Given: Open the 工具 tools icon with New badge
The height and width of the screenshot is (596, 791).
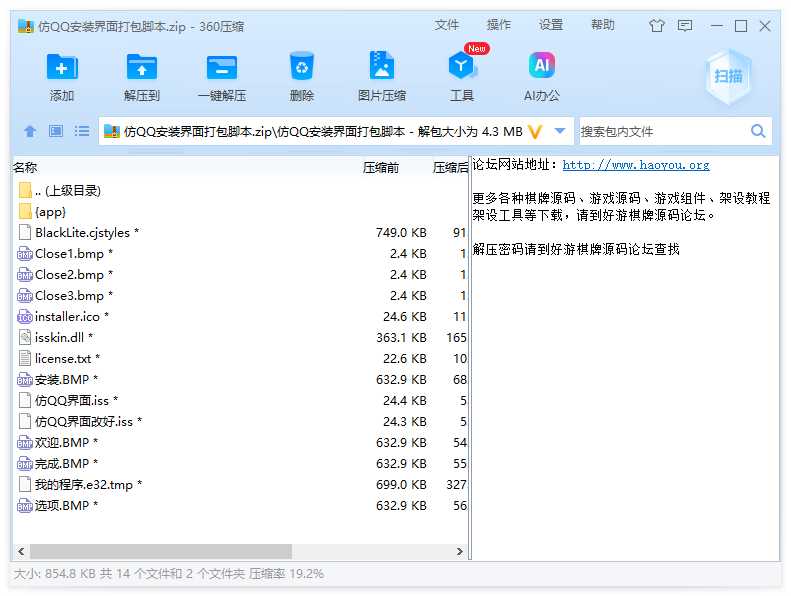Looking at the screenshot, I should click(x=462, y=66).
